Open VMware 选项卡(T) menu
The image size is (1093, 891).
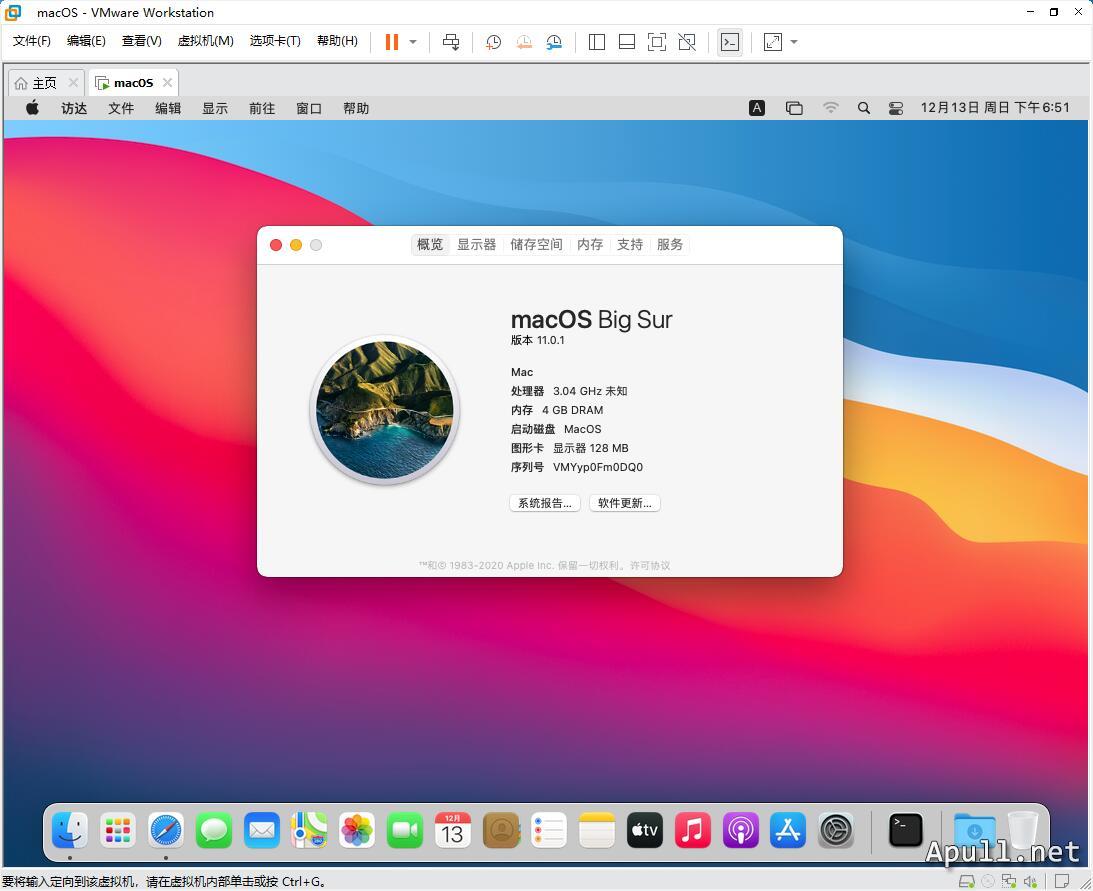tap(275, 41)
